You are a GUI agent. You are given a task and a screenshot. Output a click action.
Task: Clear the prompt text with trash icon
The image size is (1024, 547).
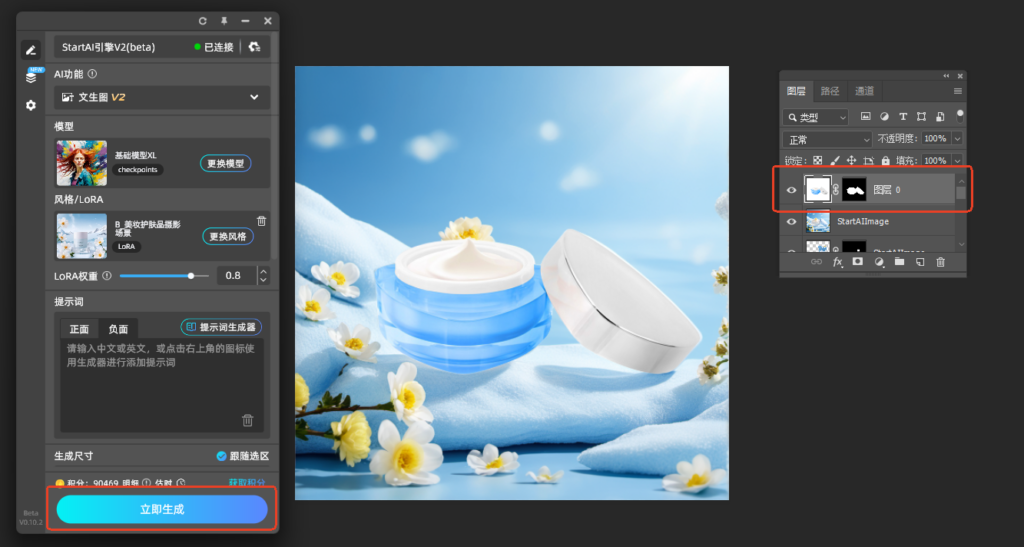point(248,420)
